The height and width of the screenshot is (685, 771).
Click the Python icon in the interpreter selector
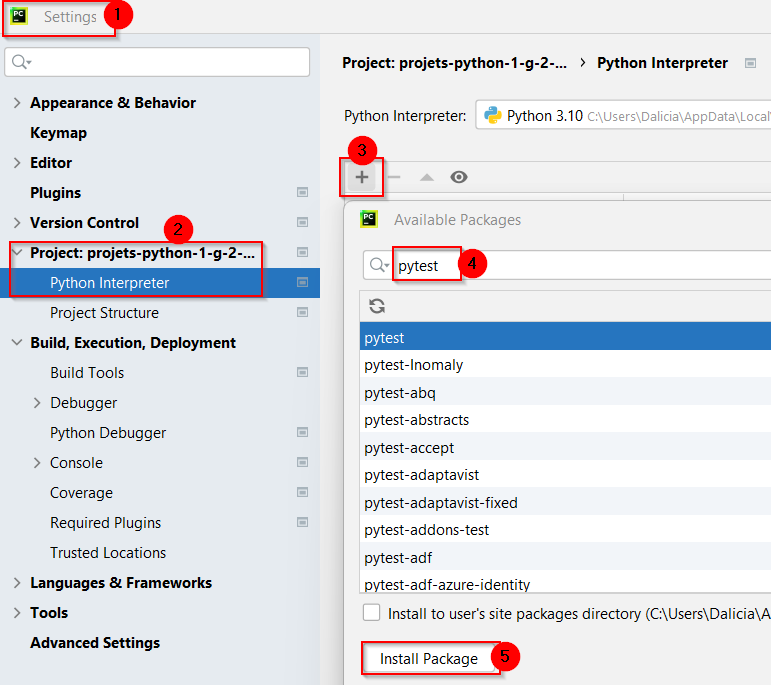(492, 116)
